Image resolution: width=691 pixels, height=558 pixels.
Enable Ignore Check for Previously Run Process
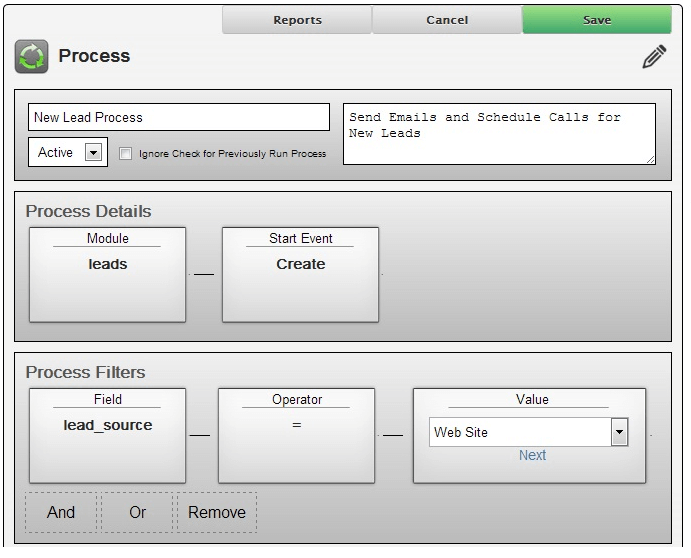[x=126, y=153]
